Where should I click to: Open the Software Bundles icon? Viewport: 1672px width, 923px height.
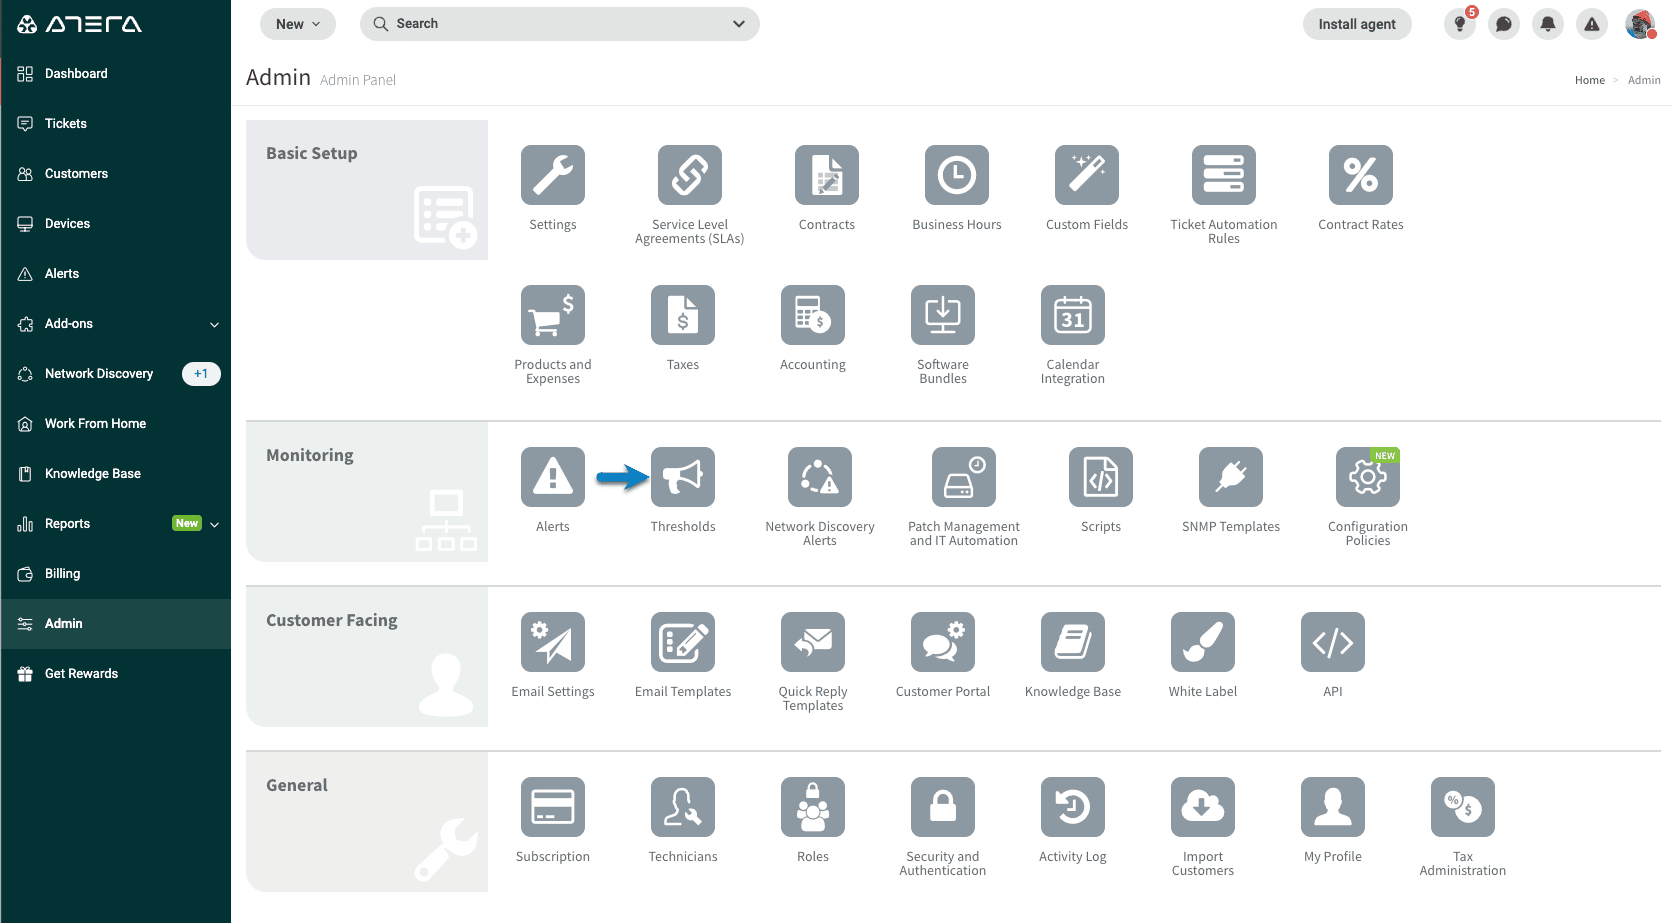943,315
